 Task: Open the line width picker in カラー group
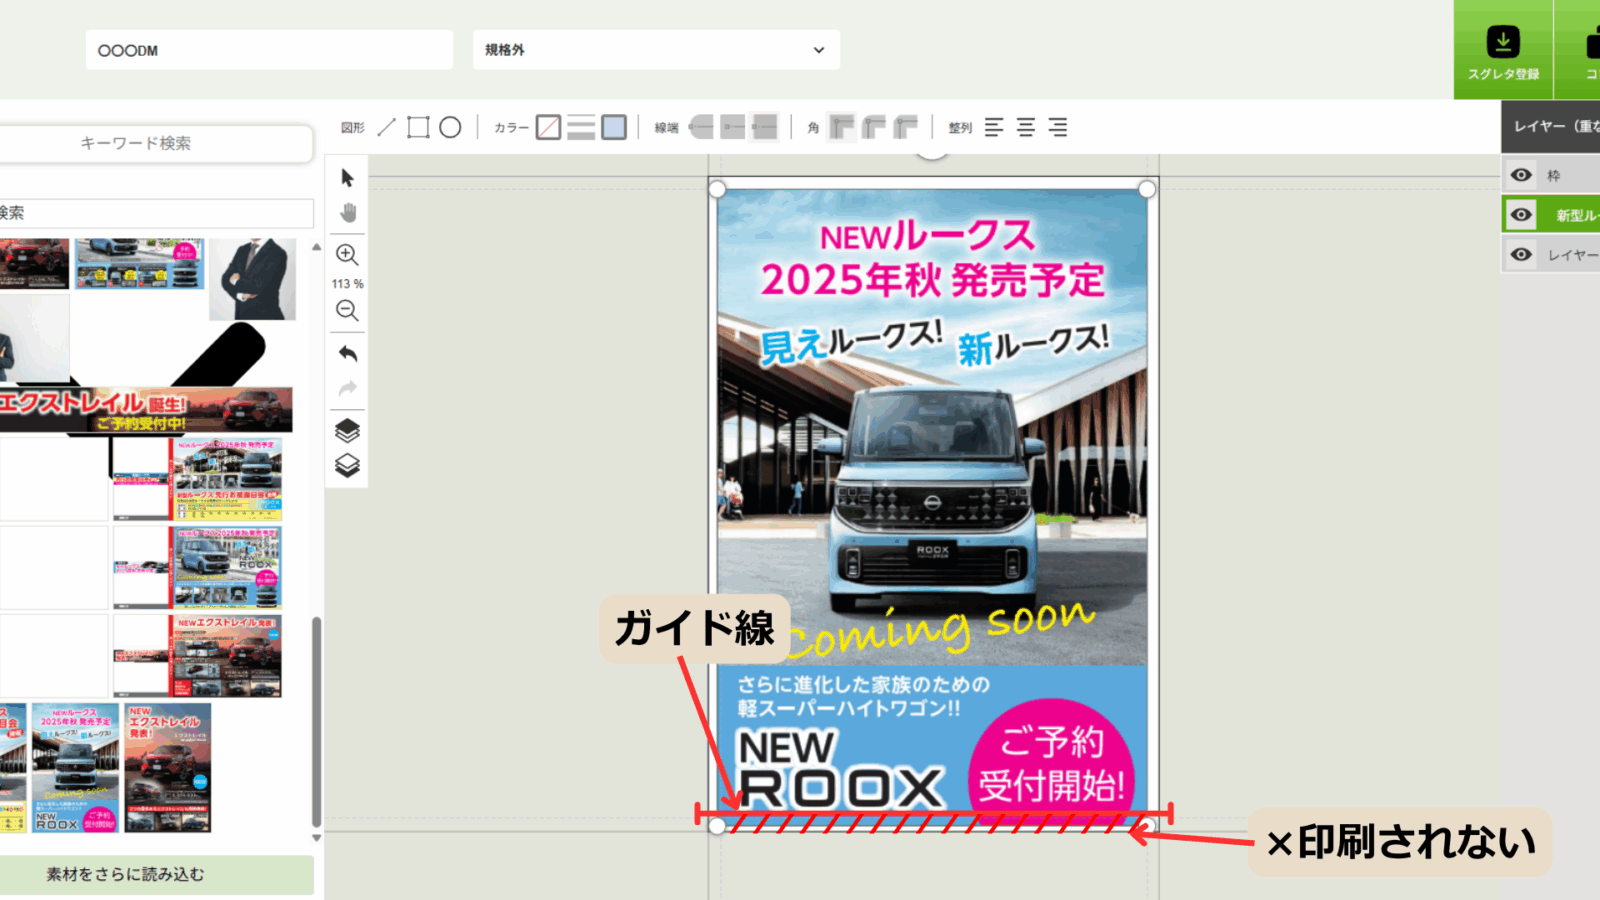click(x=581, y=127)
